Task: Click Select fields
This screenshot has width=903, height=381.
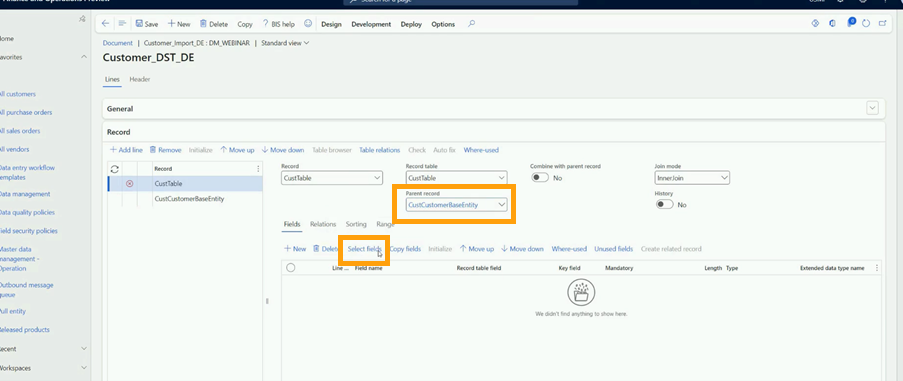Action: (364, 249)
